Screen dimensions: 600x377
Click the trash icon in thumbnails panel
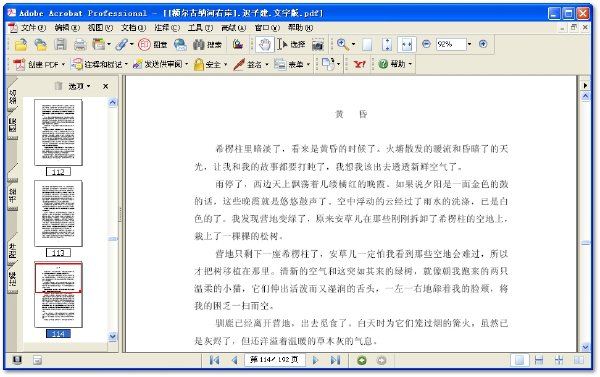point(58,86)
